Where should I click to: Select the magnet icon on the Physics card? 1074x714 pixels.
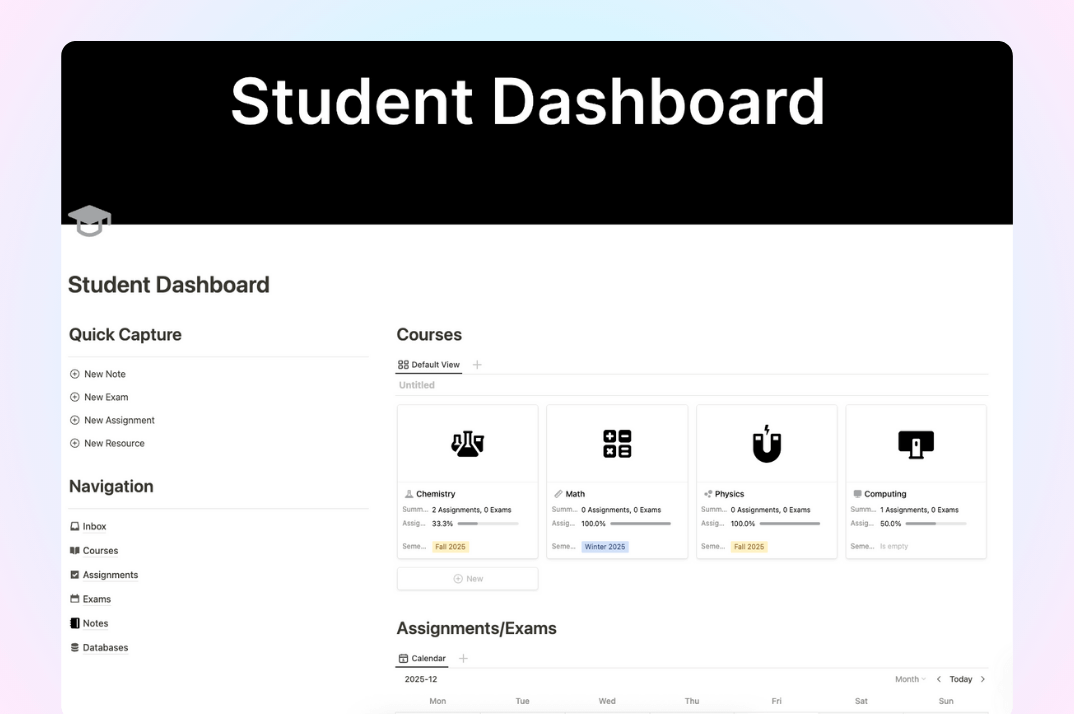pyautogui.click(x=766, y=442)
